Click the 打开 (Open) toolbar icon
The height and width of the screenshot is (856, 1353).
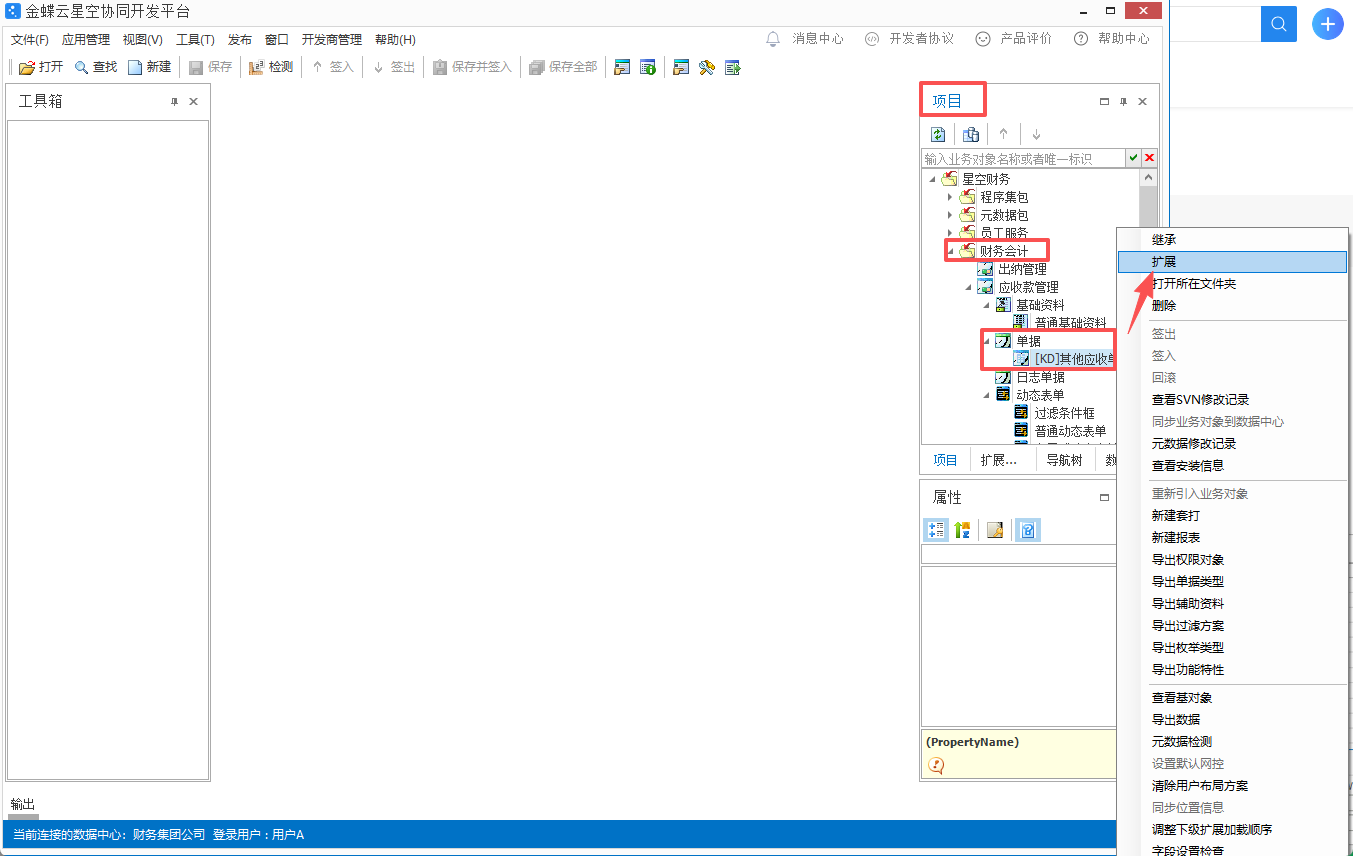click(x=27, y=68)
